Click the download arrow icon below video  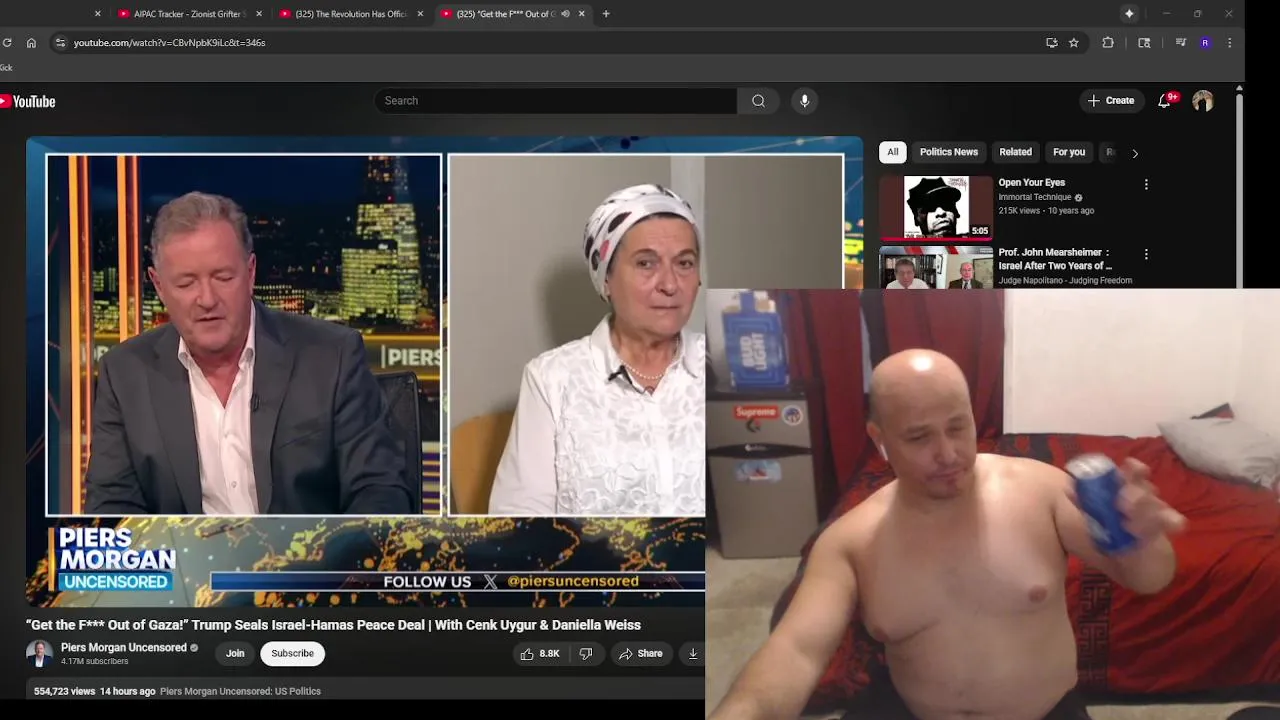coord(693,653)
